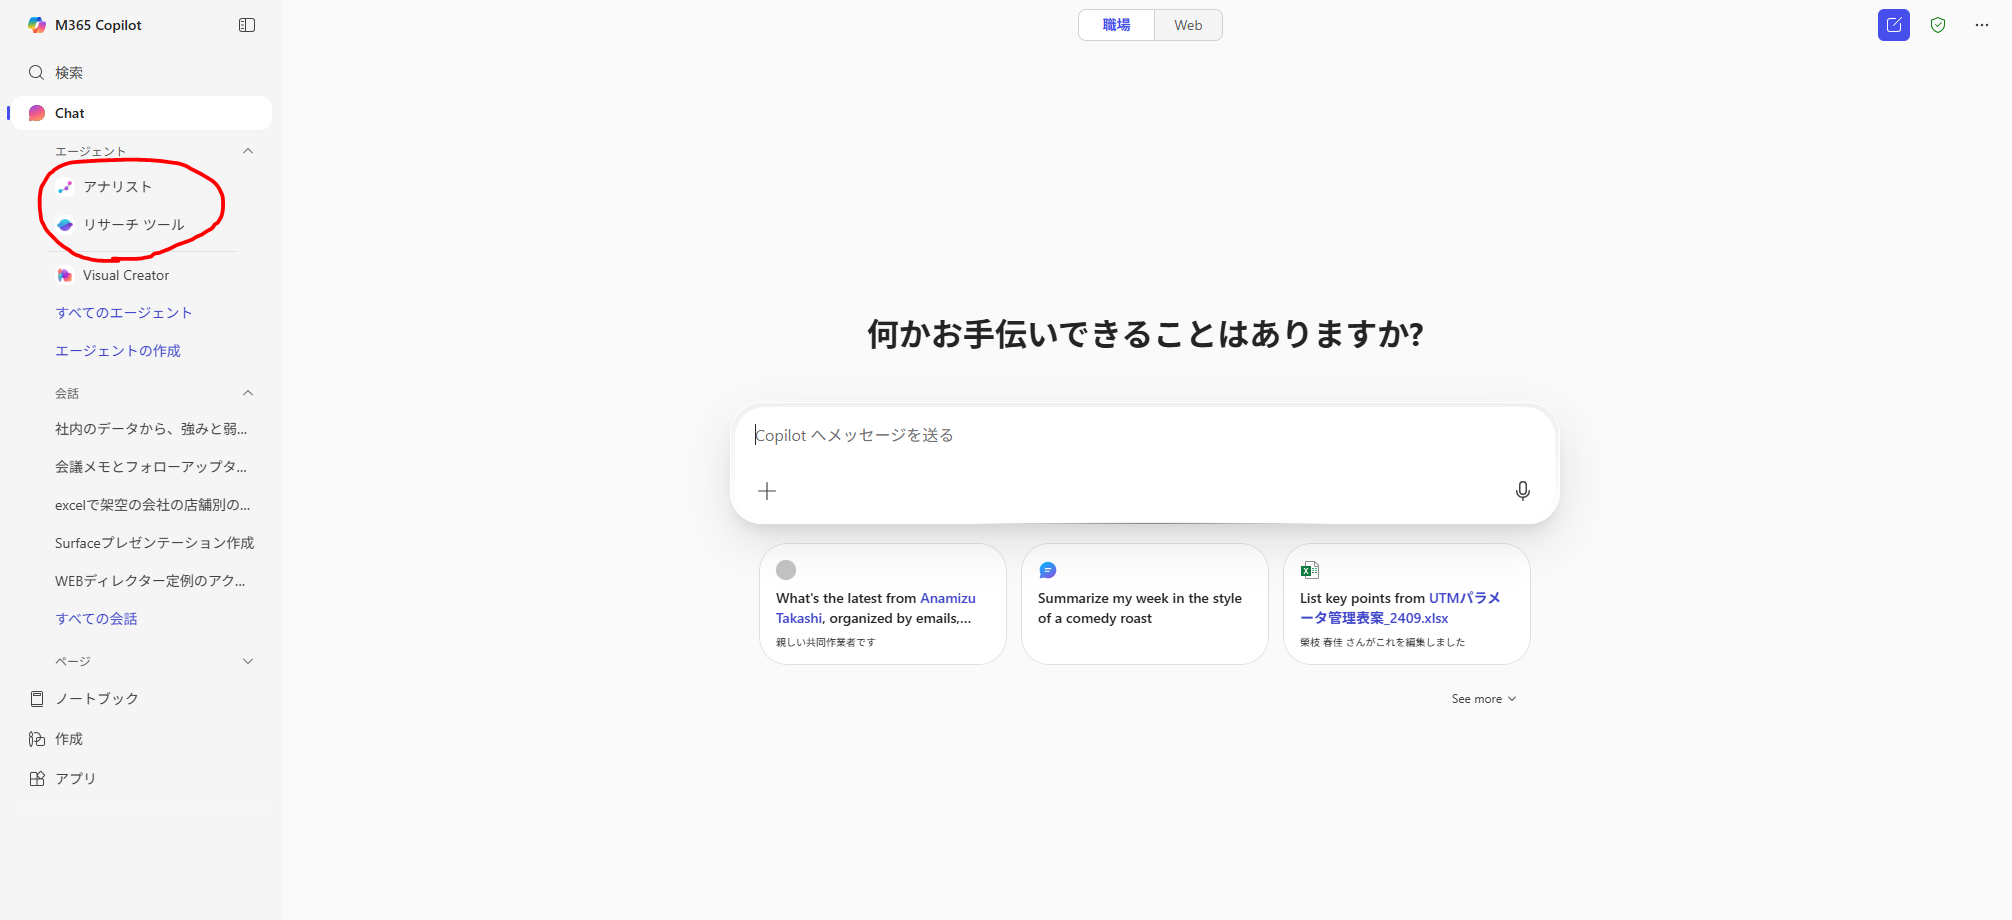The height and width of the screenshot is (920, 2012).
Task: Start a new chat with compose icon
Action: [x=1893, y=25]
